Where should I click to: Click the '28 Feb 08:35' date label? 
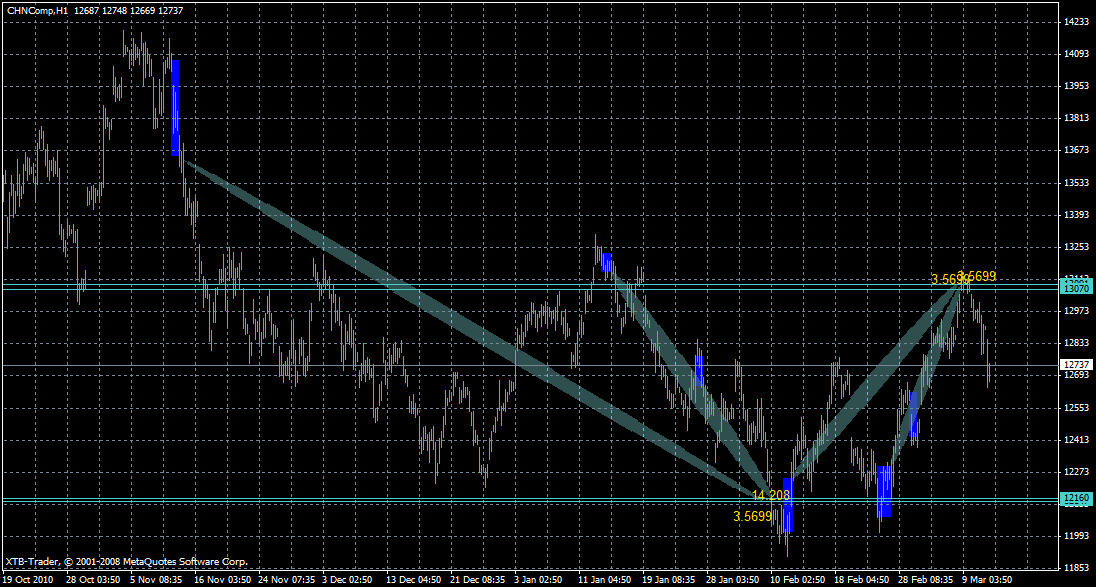tap(926, 580)
